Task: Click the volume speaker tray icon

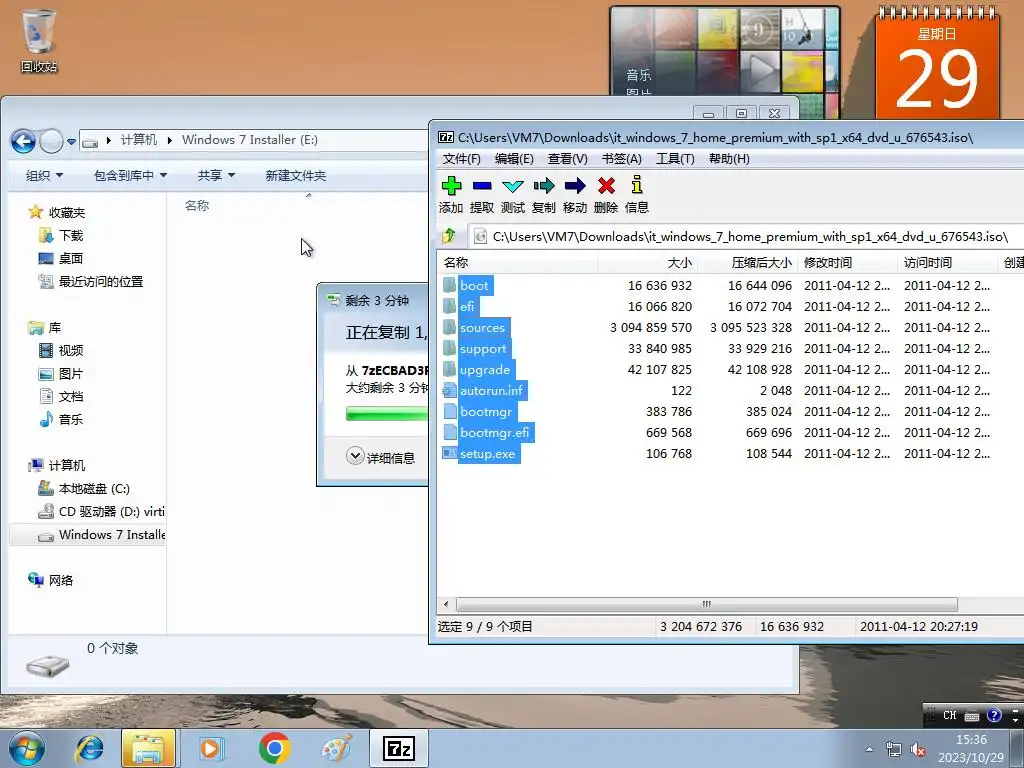Action: point(918,750)
